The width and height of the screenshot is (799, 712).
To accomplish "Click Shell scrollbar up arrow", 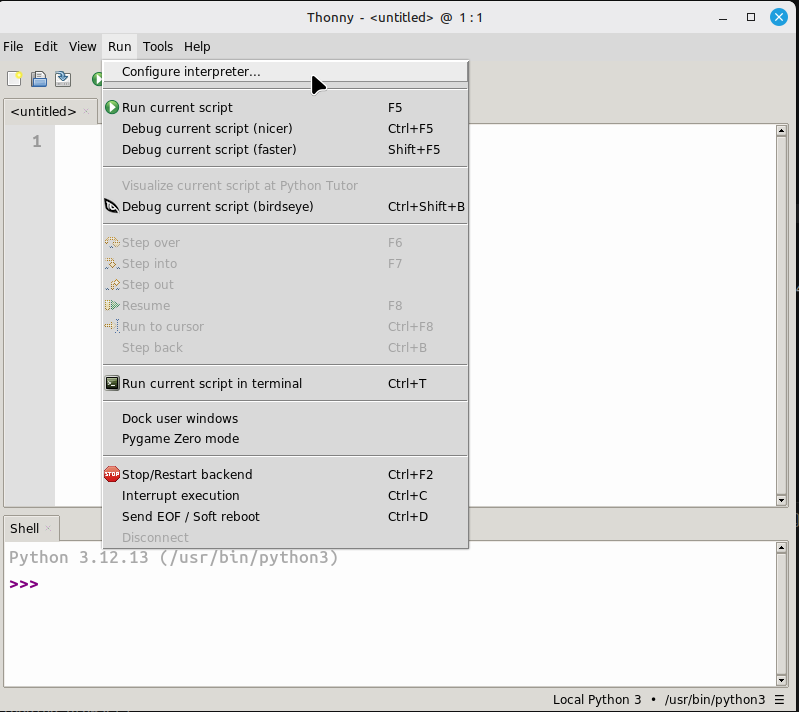I will tap(781, 548).
